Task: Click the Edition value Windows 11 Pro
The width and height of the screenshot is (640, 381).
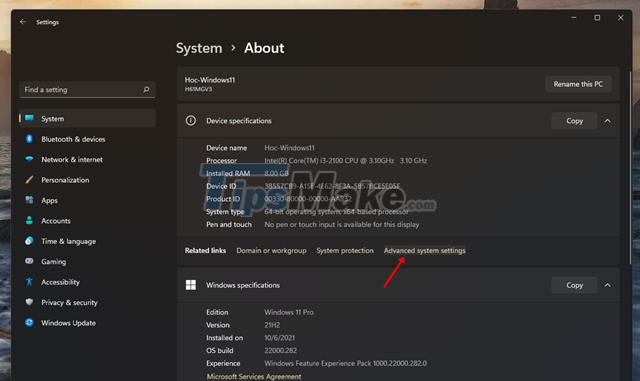Action: [x=289, y=312]
